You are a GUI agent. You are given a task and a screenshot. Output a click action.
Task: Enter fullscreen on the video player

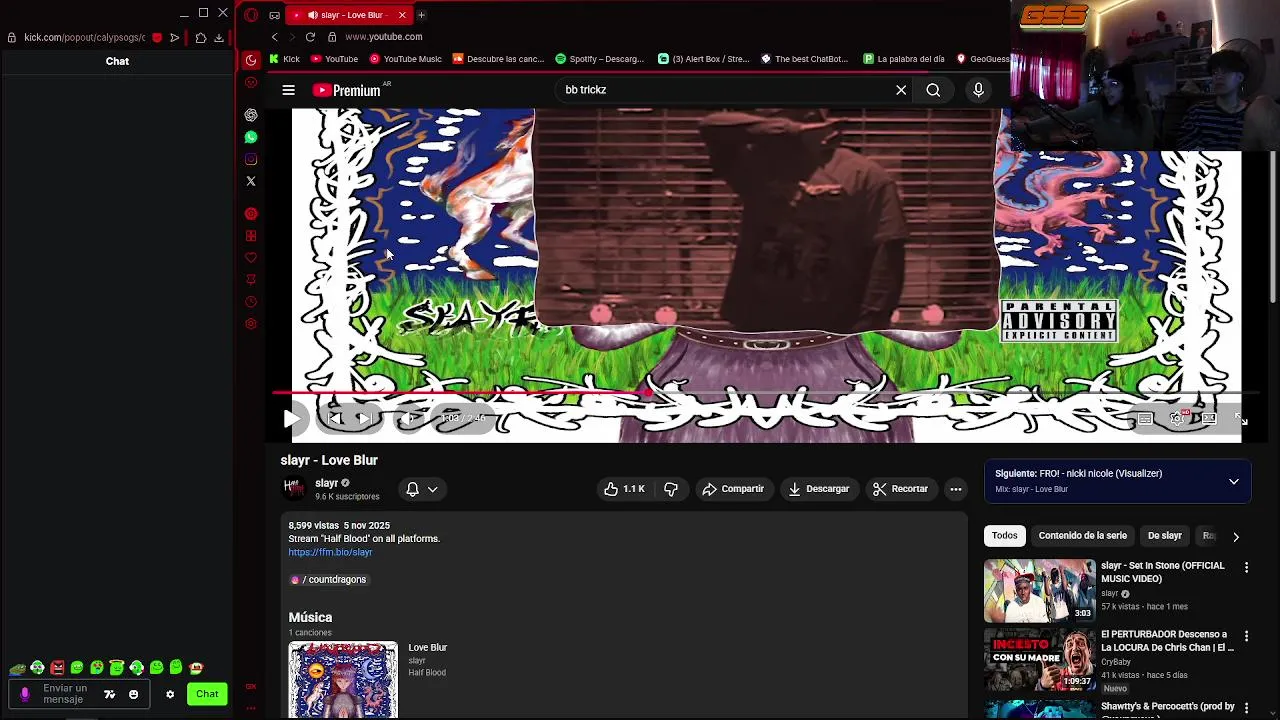tap(1240, 419)
